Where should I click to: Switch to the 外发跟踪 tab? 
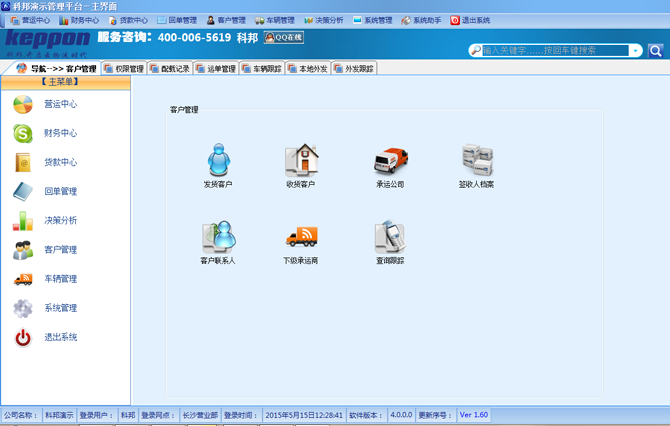pos(354,69)
